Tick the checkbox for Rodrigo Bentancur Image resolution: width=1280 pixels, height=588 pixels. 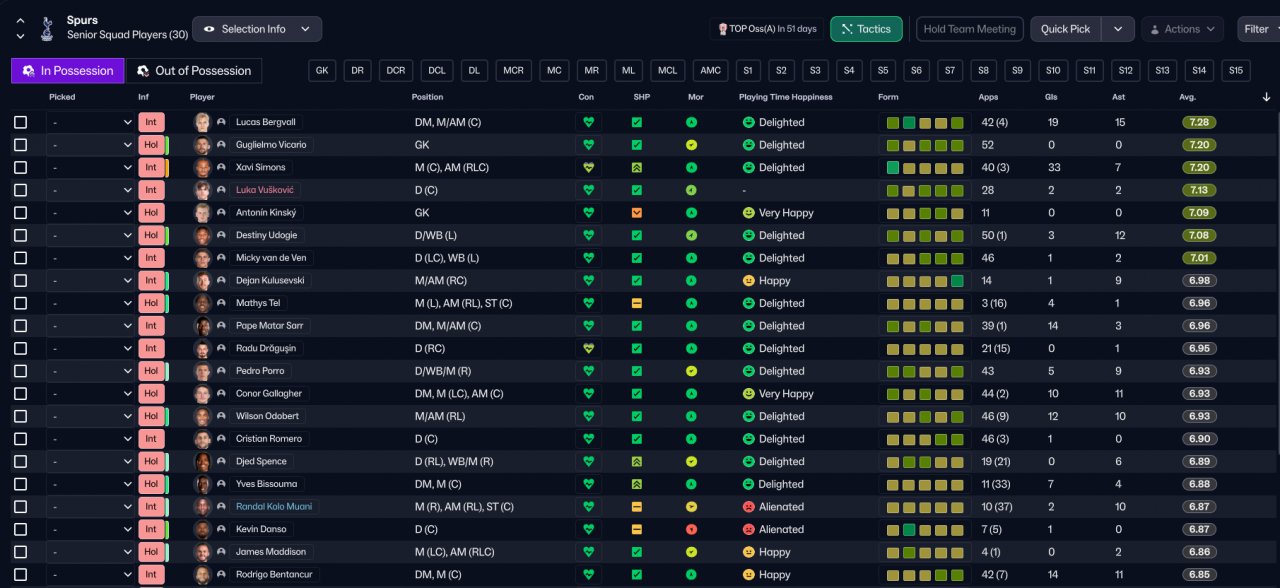(21, 574)
